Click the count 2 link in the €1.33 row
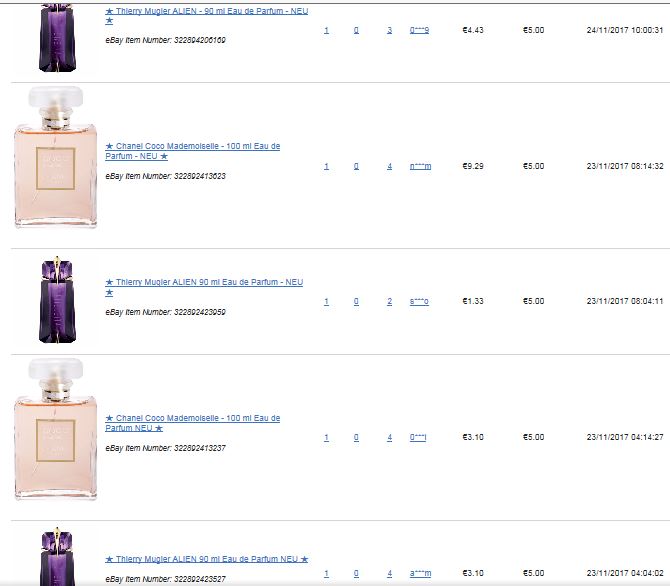The image size is (670, 586). click(x=390, y=301)
